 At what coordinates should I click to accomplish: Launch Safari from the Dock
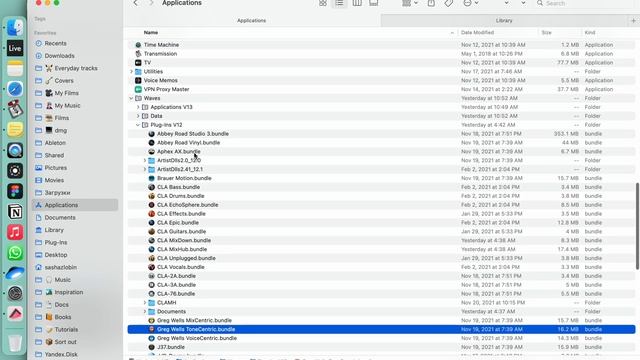click(x=15, y=89)
